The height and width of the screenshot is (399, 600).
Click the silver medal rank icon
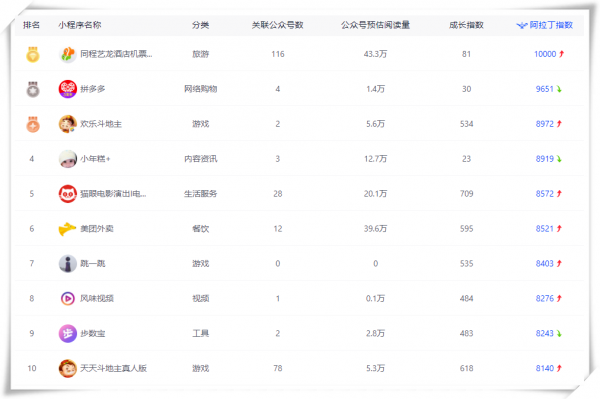point(33,89)
